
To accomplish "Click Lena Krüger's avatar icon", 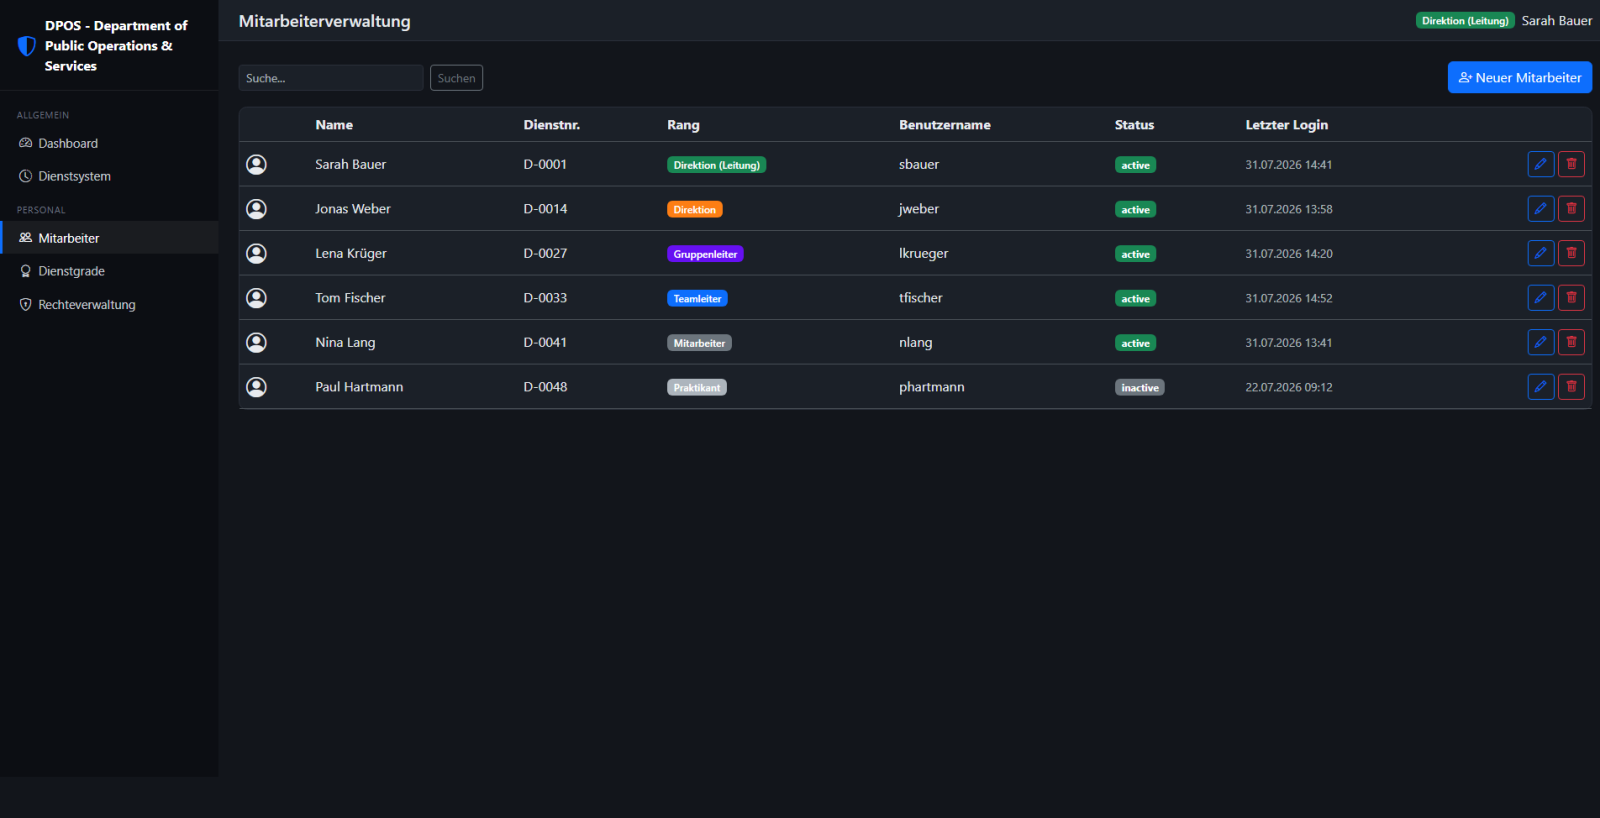I will 257,253.
